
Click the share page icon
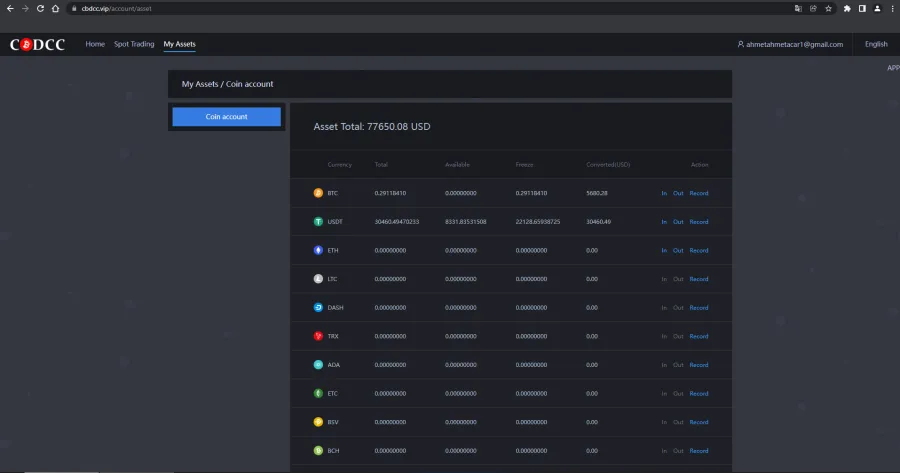(813, 9)
